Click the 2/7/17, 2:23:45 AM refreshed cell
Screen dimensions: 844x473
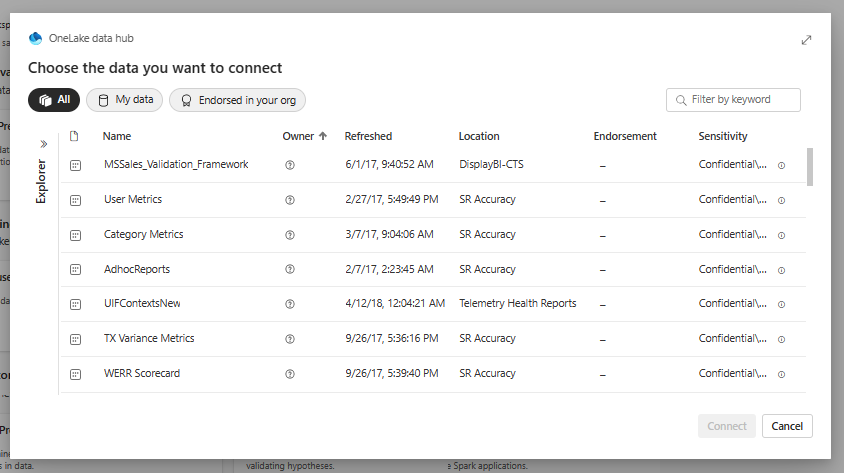tap(389, 269)
